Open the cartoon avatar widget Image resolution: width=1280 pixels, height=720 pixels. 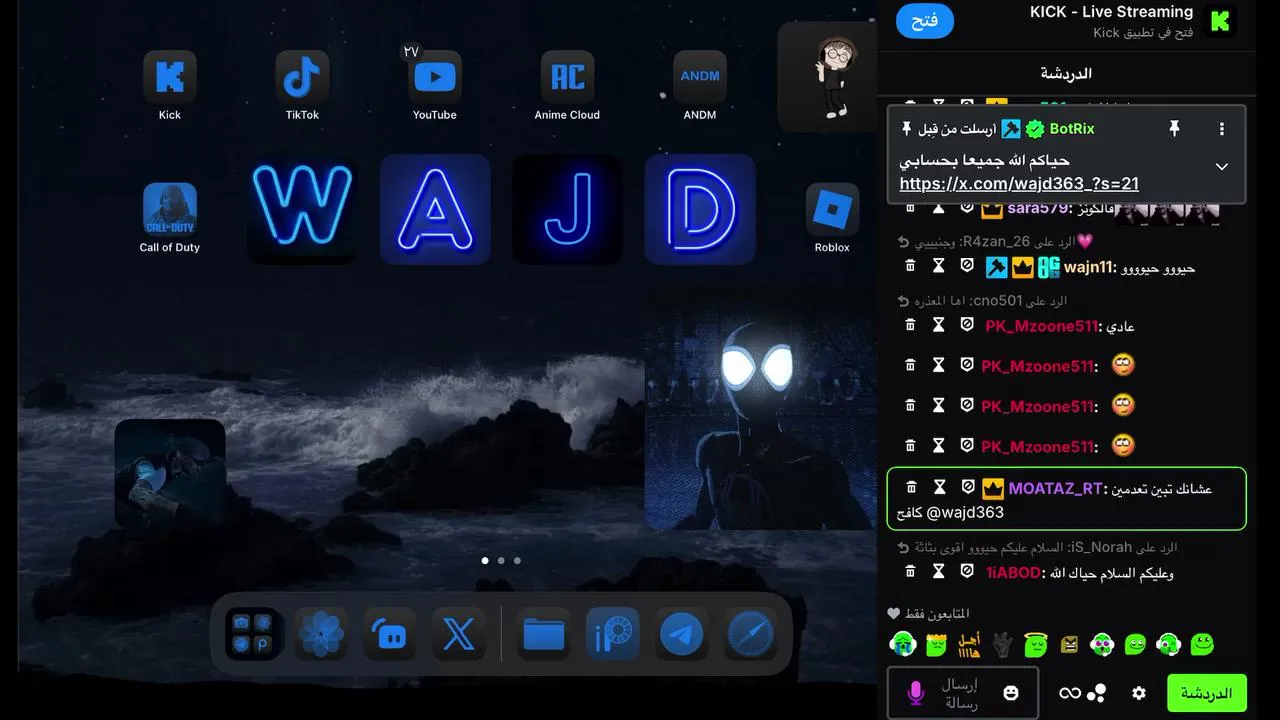pyautogui.click(x=827, y=77)
